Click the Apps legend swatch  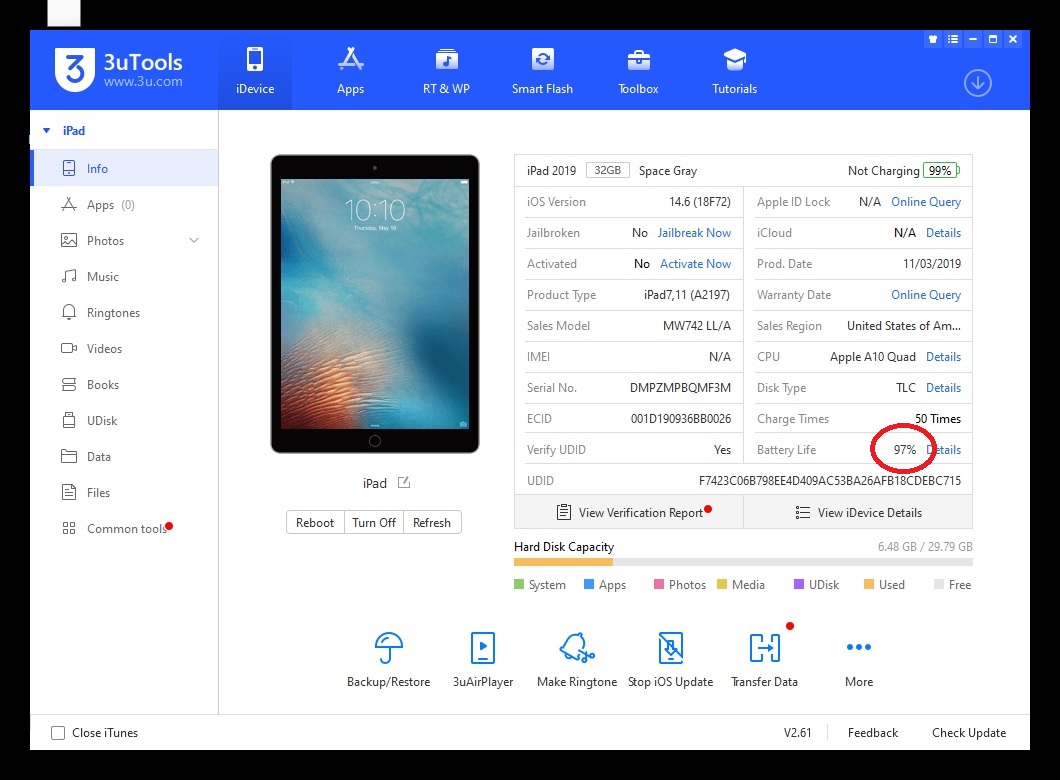tap(589, 584)
